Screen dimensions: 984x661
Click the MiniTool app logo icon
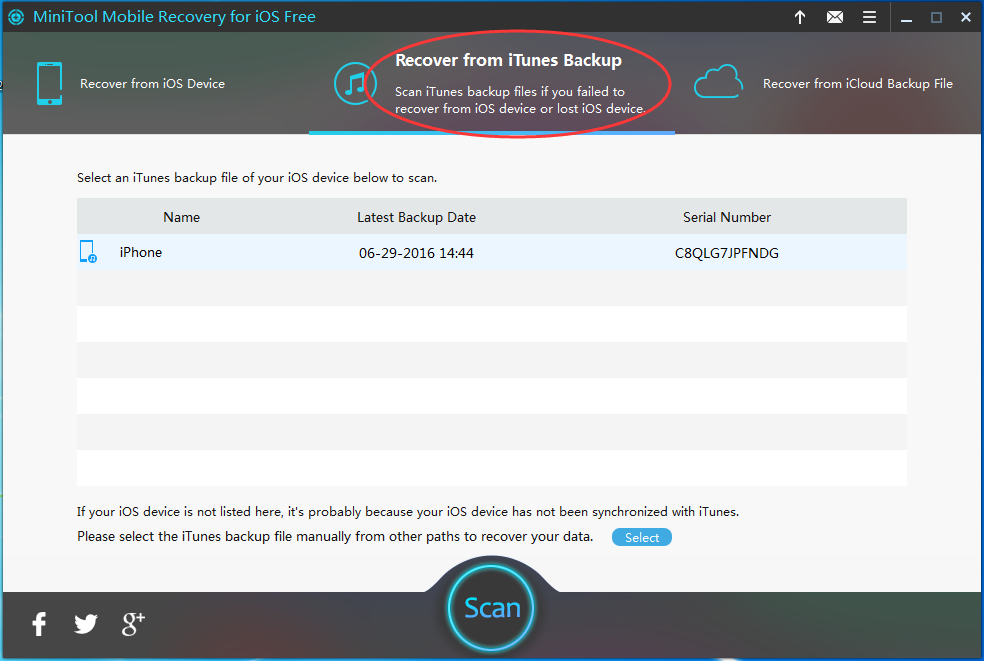click(x=16, y=17)
